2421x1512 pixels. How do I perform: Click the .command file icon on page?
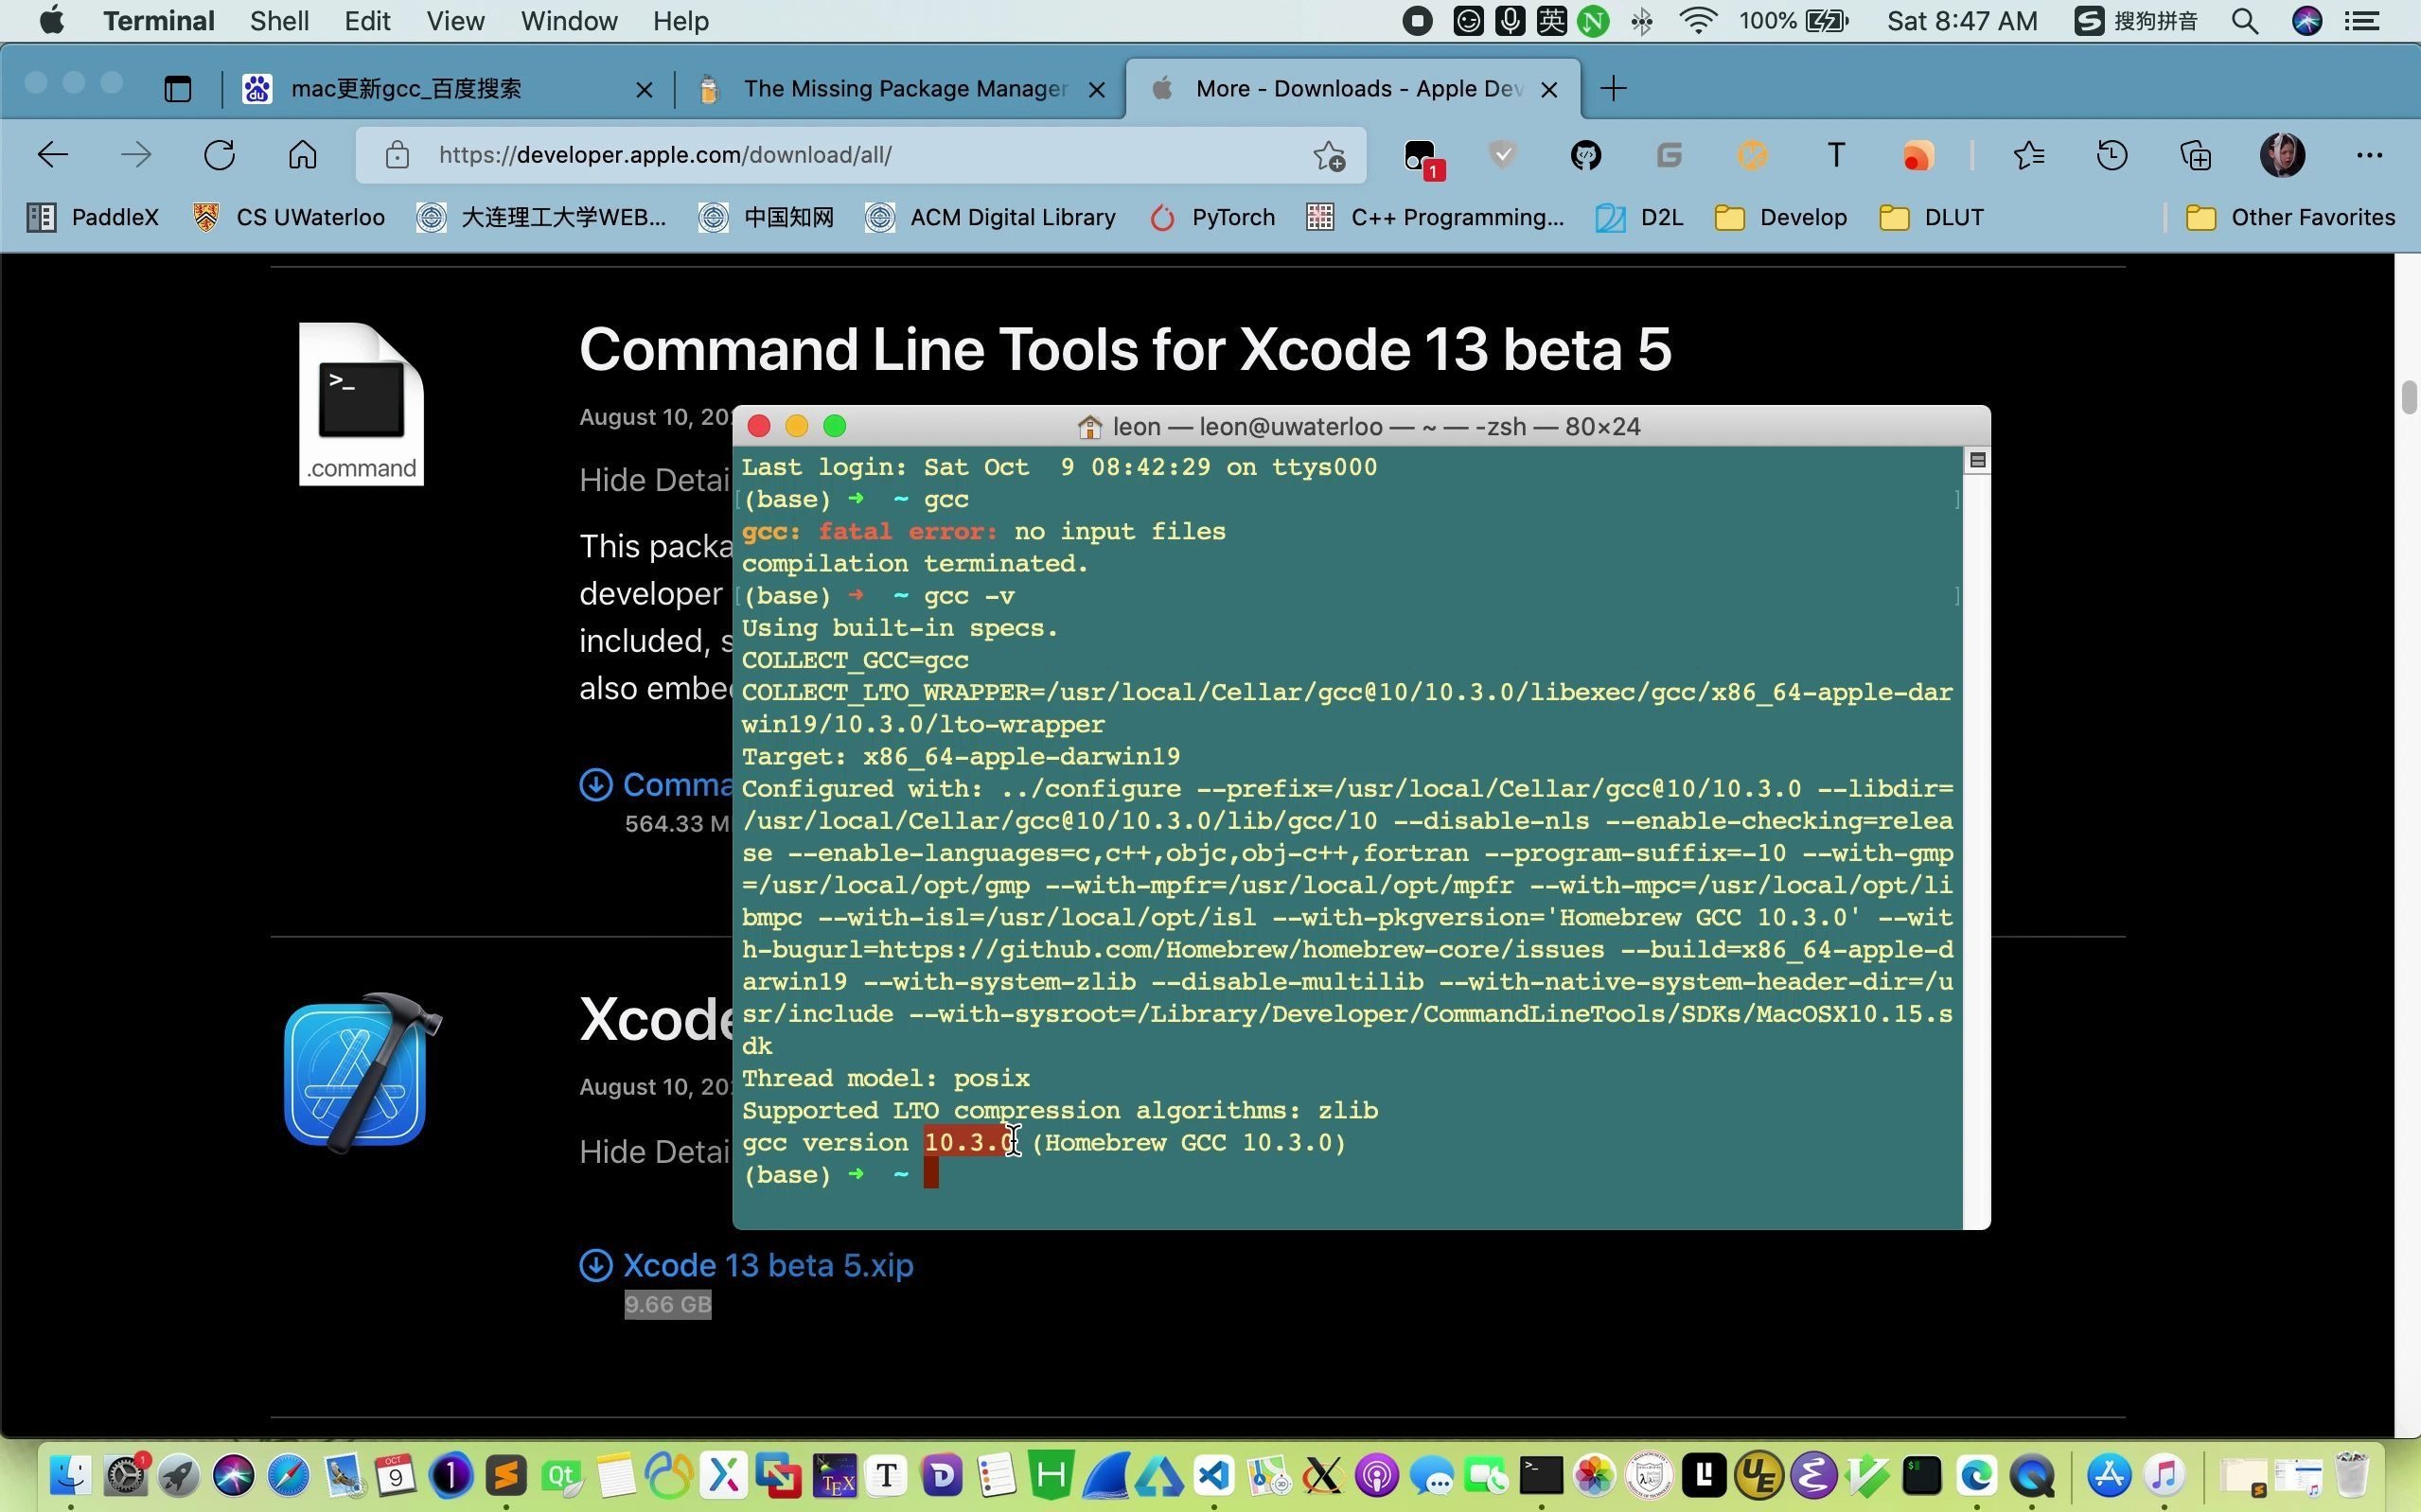(x=361, y=404)
